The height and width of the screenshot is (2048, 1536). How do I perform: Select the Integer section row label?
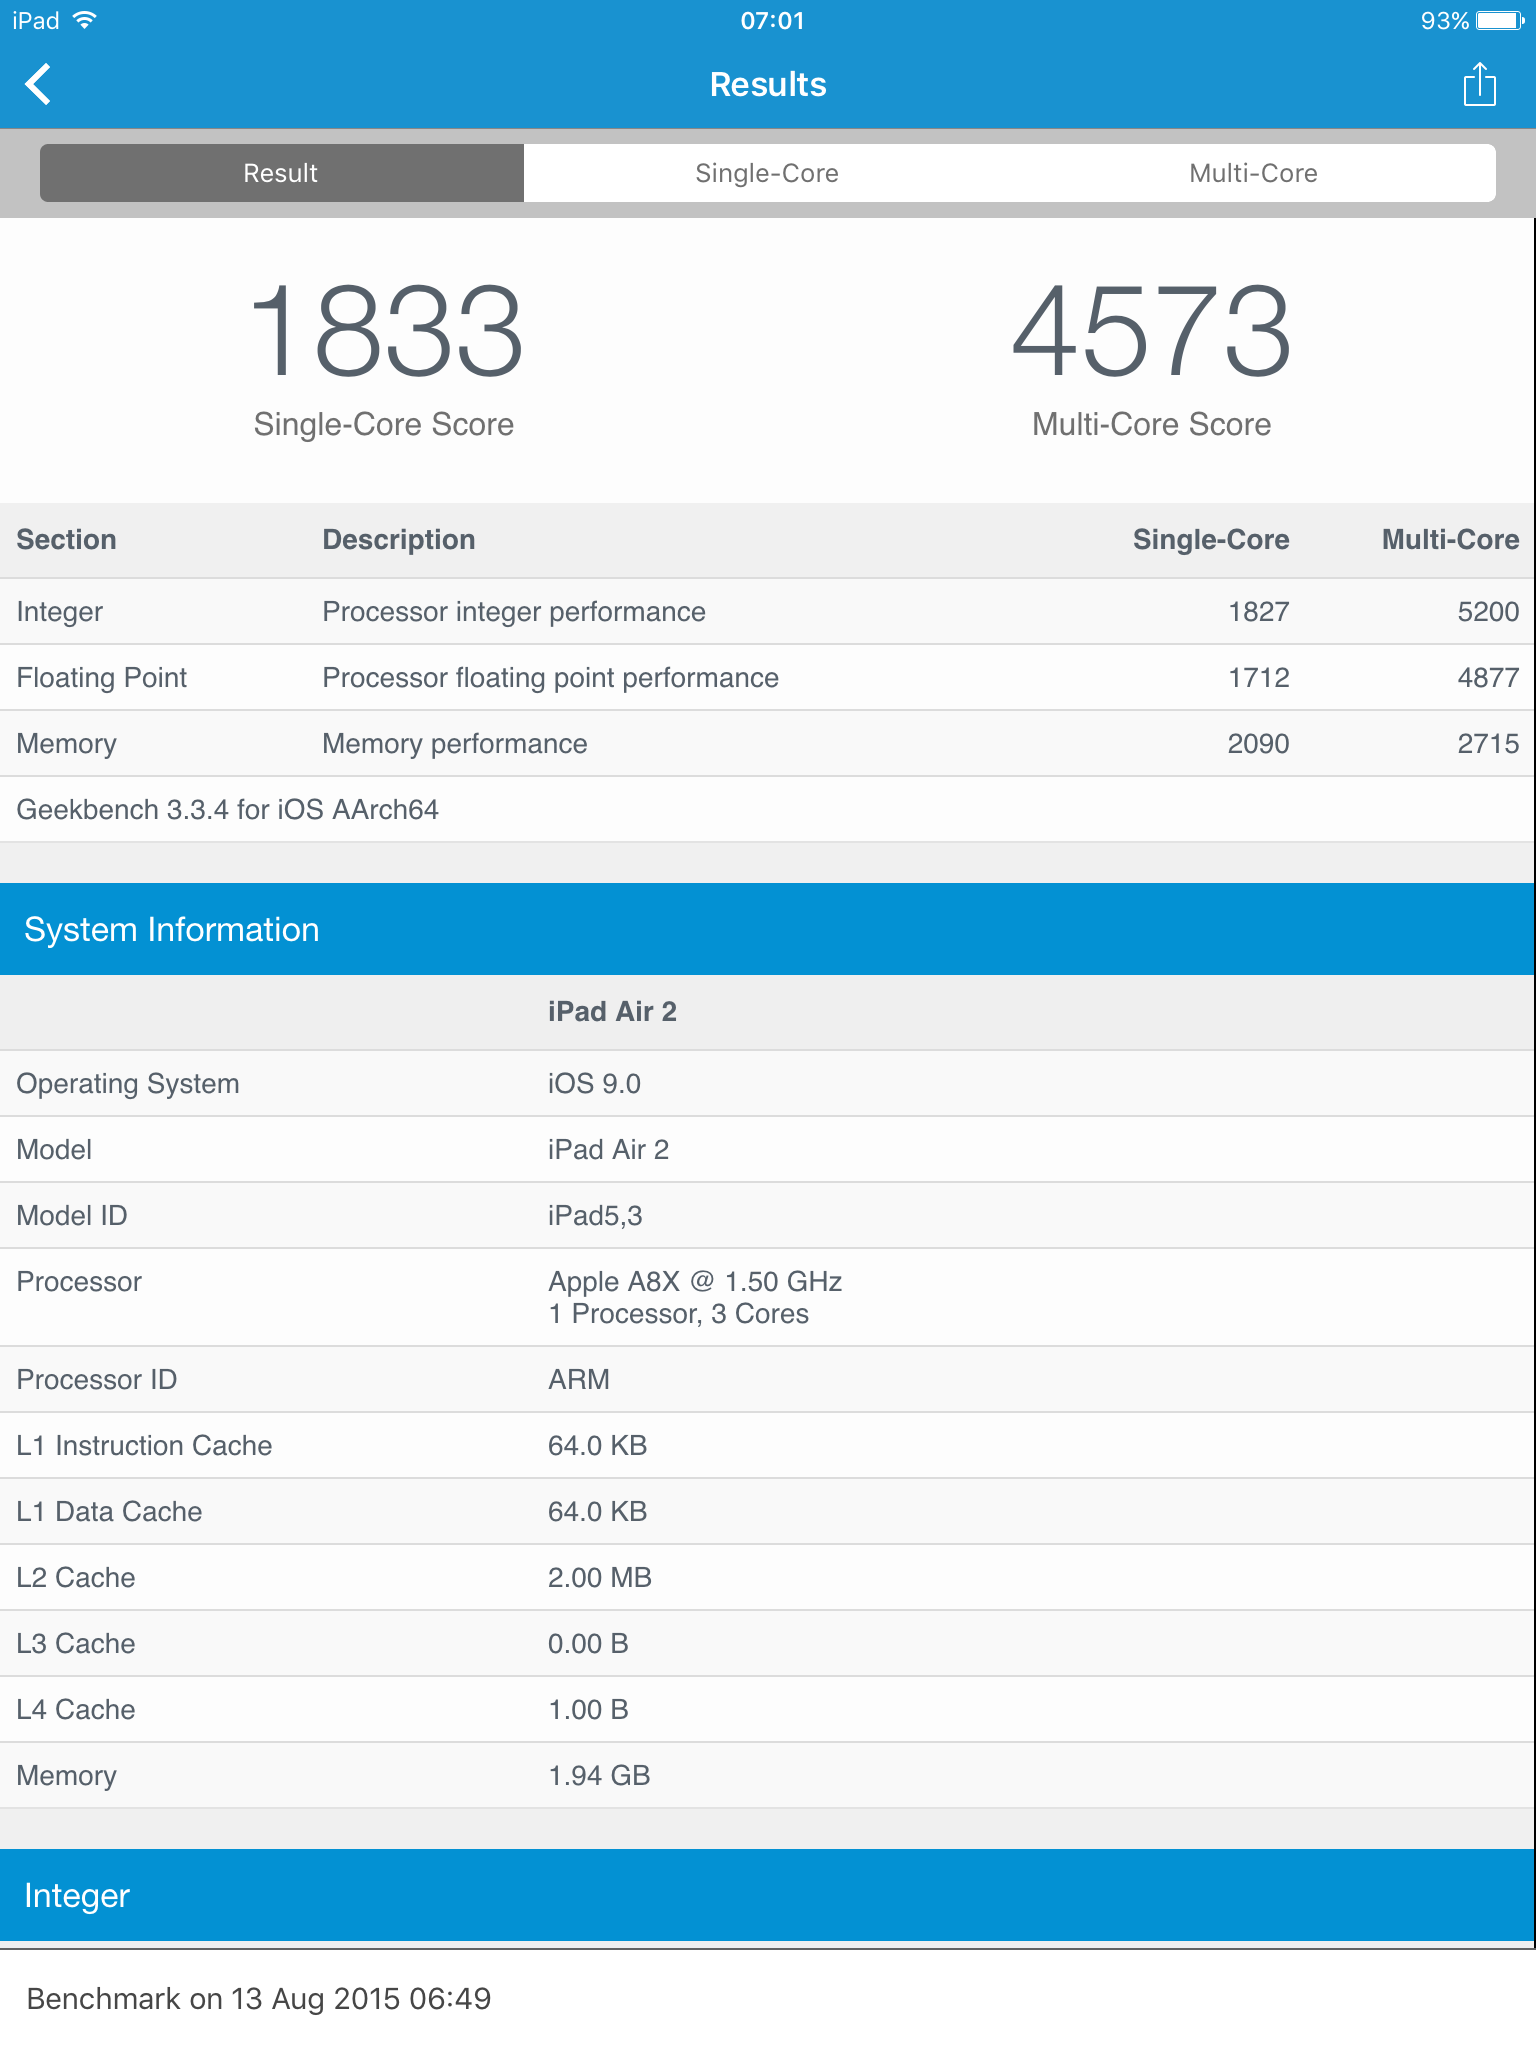click(x=60, y=612)
